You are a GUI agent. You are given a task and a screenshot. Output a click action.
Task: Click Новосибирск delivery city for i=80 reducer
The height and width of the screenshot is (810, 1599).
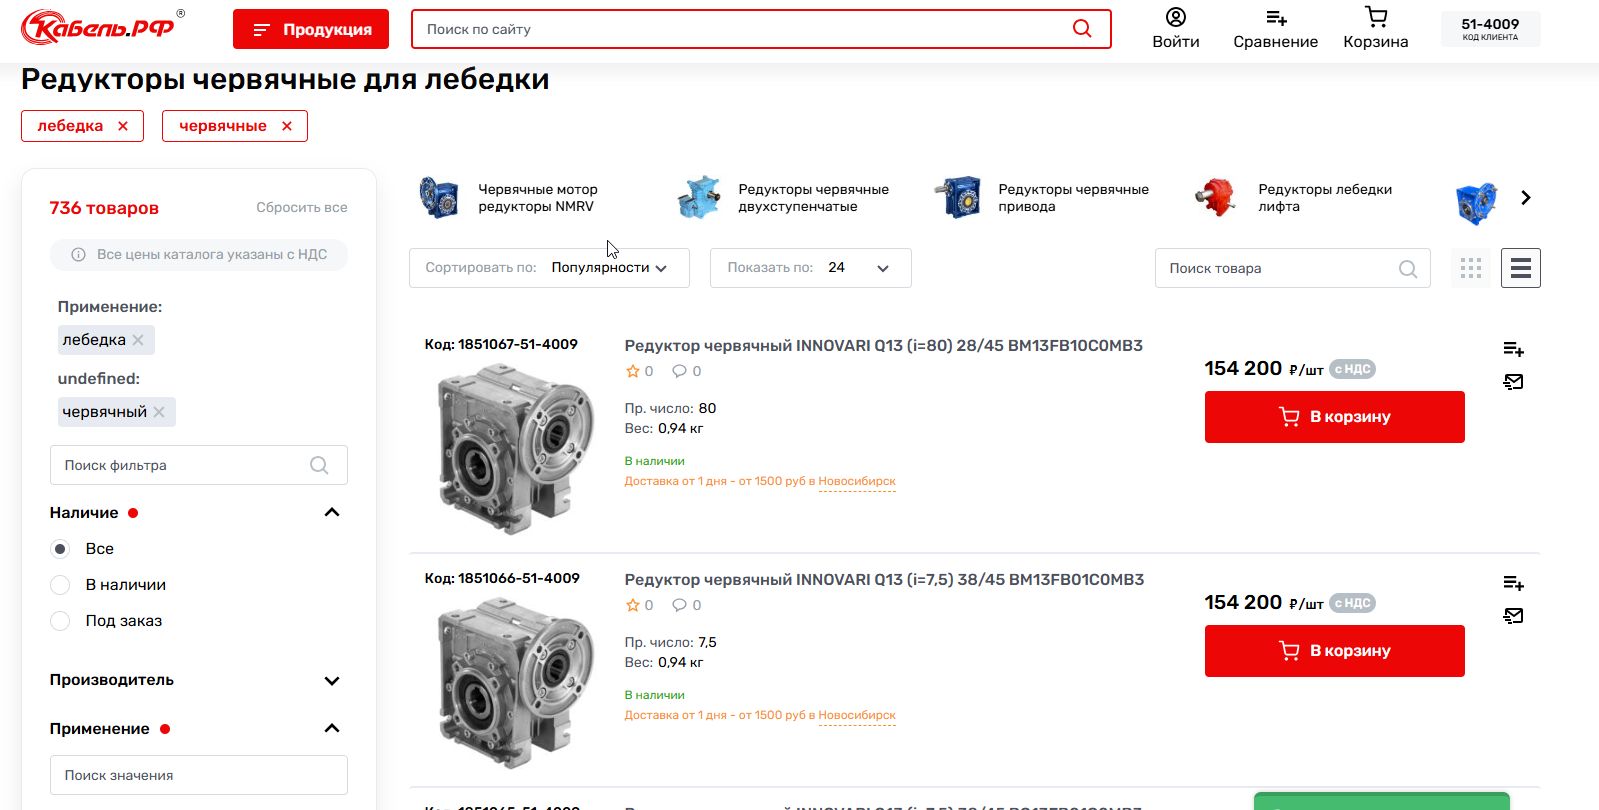[x=857, y=482]
